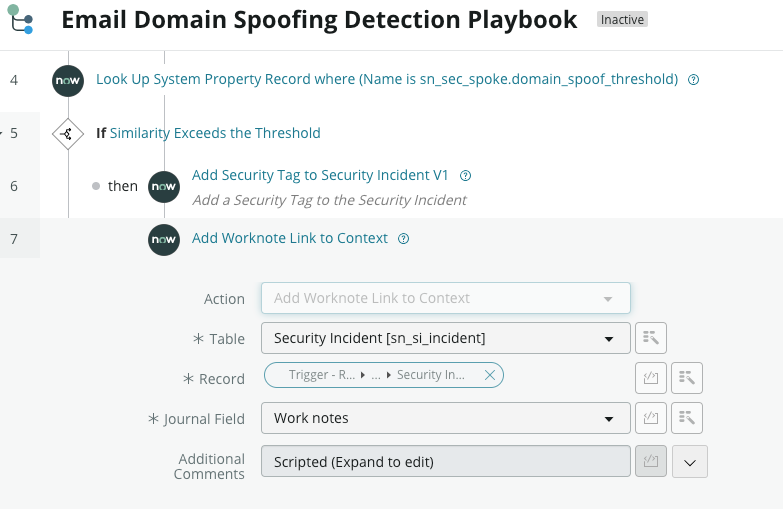Click help icon beside Add Worknote Link step
This screenshot has width=783, height=509.
click(x=403, y=239)
